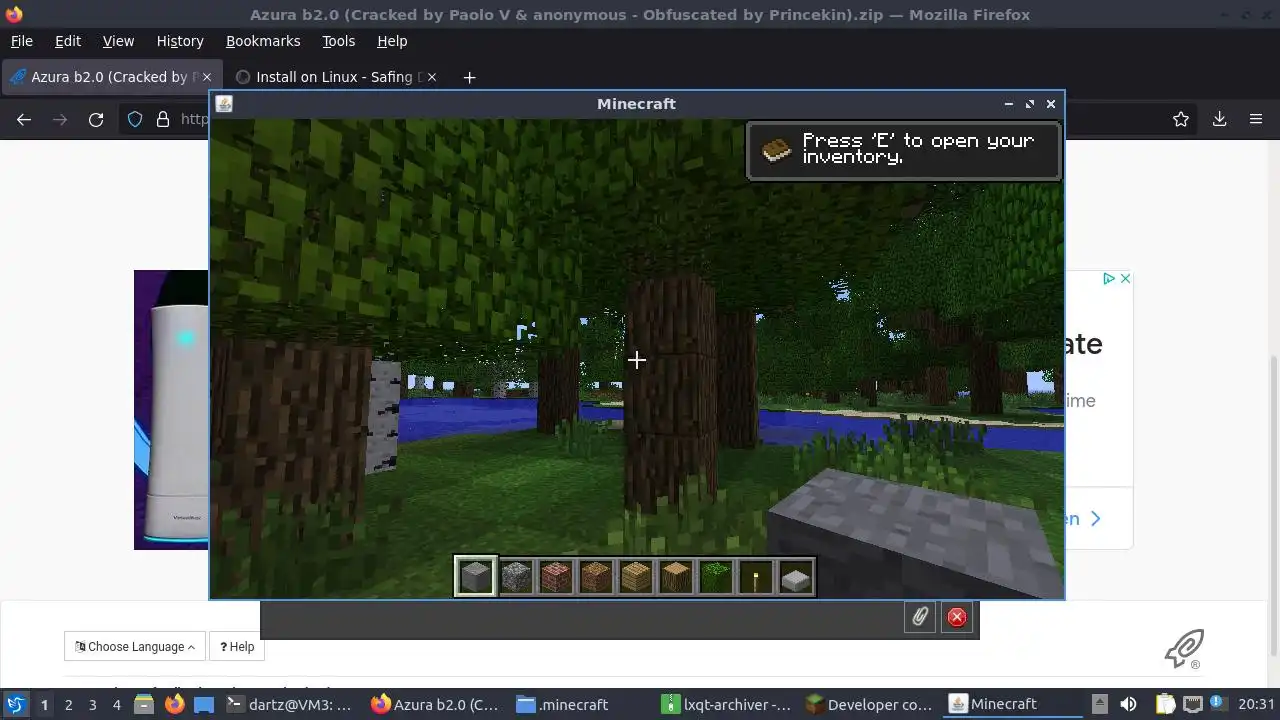This screenshot has height=720, width=1280.
Task: Focus Azura b2.0 Firefox taskbar entry
Action: 435,704
